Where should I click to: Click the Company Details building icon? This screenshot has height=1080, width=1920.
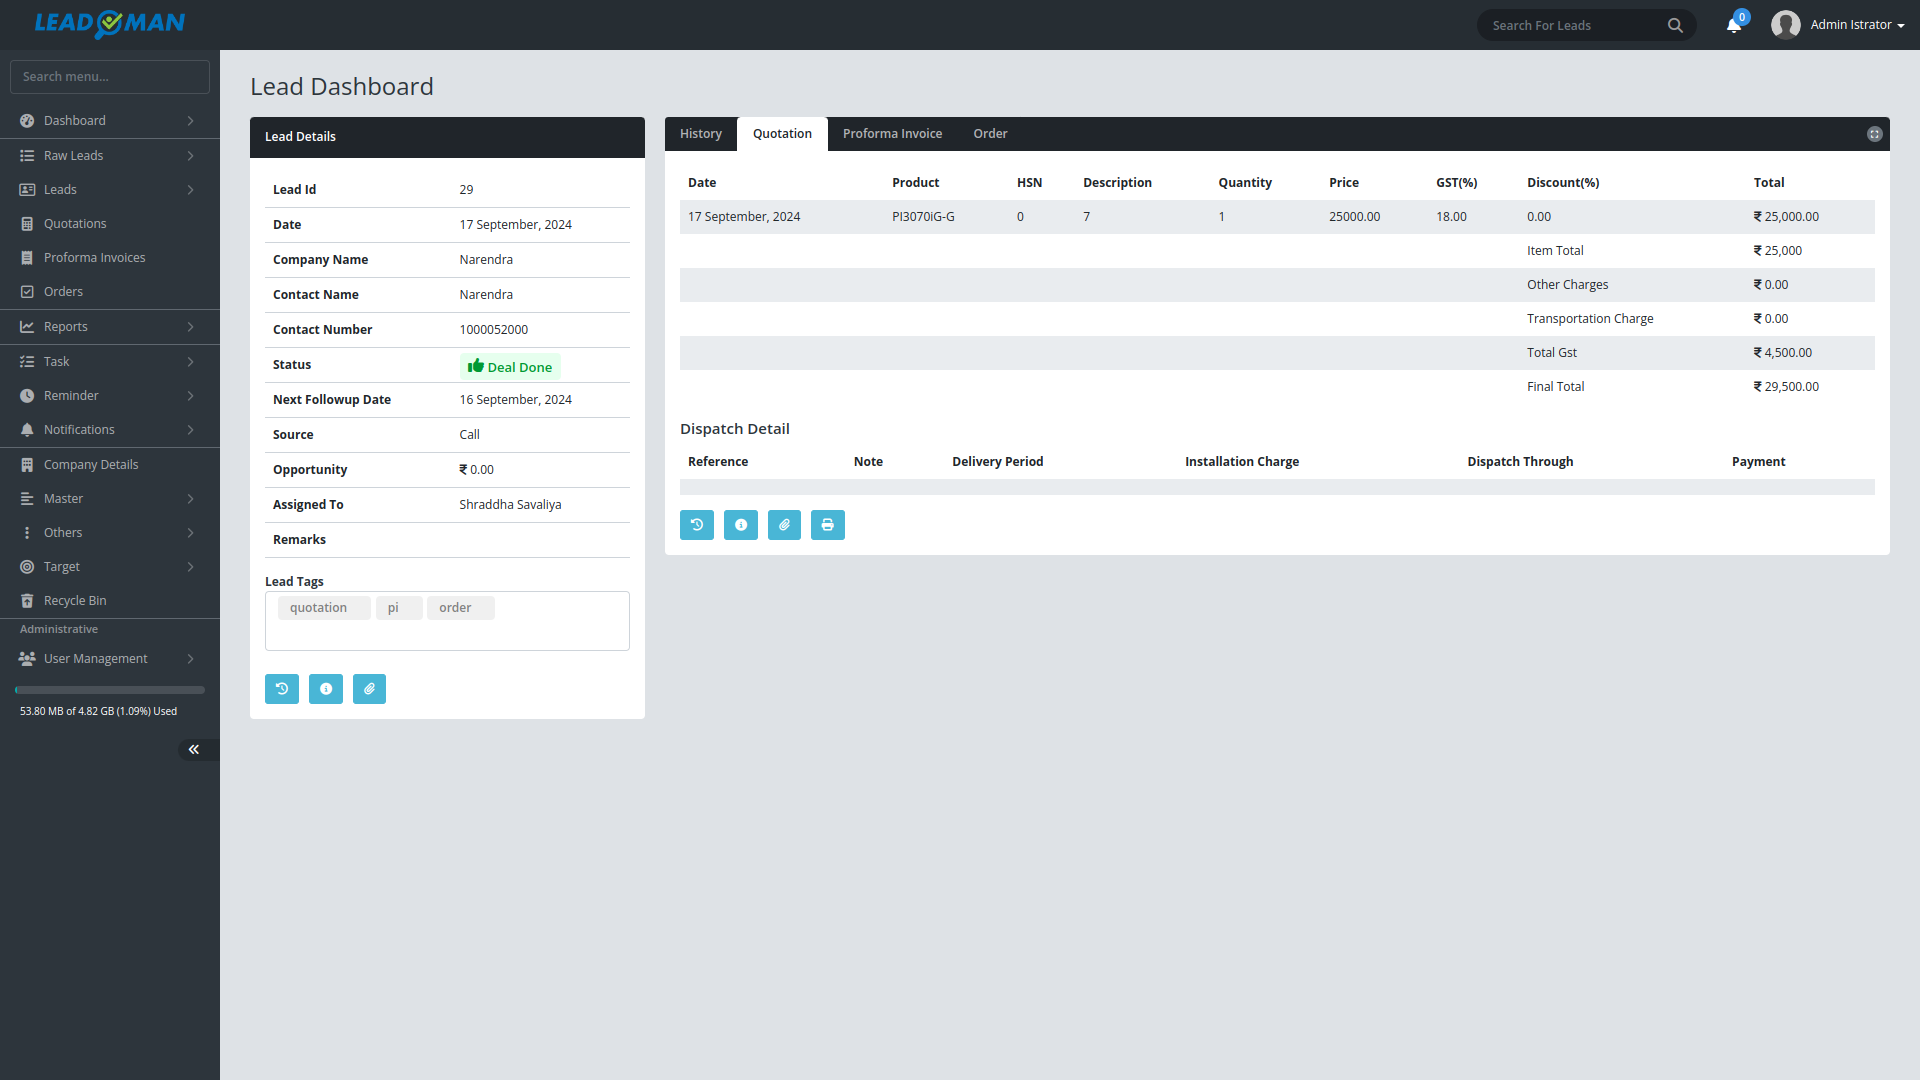27,465
